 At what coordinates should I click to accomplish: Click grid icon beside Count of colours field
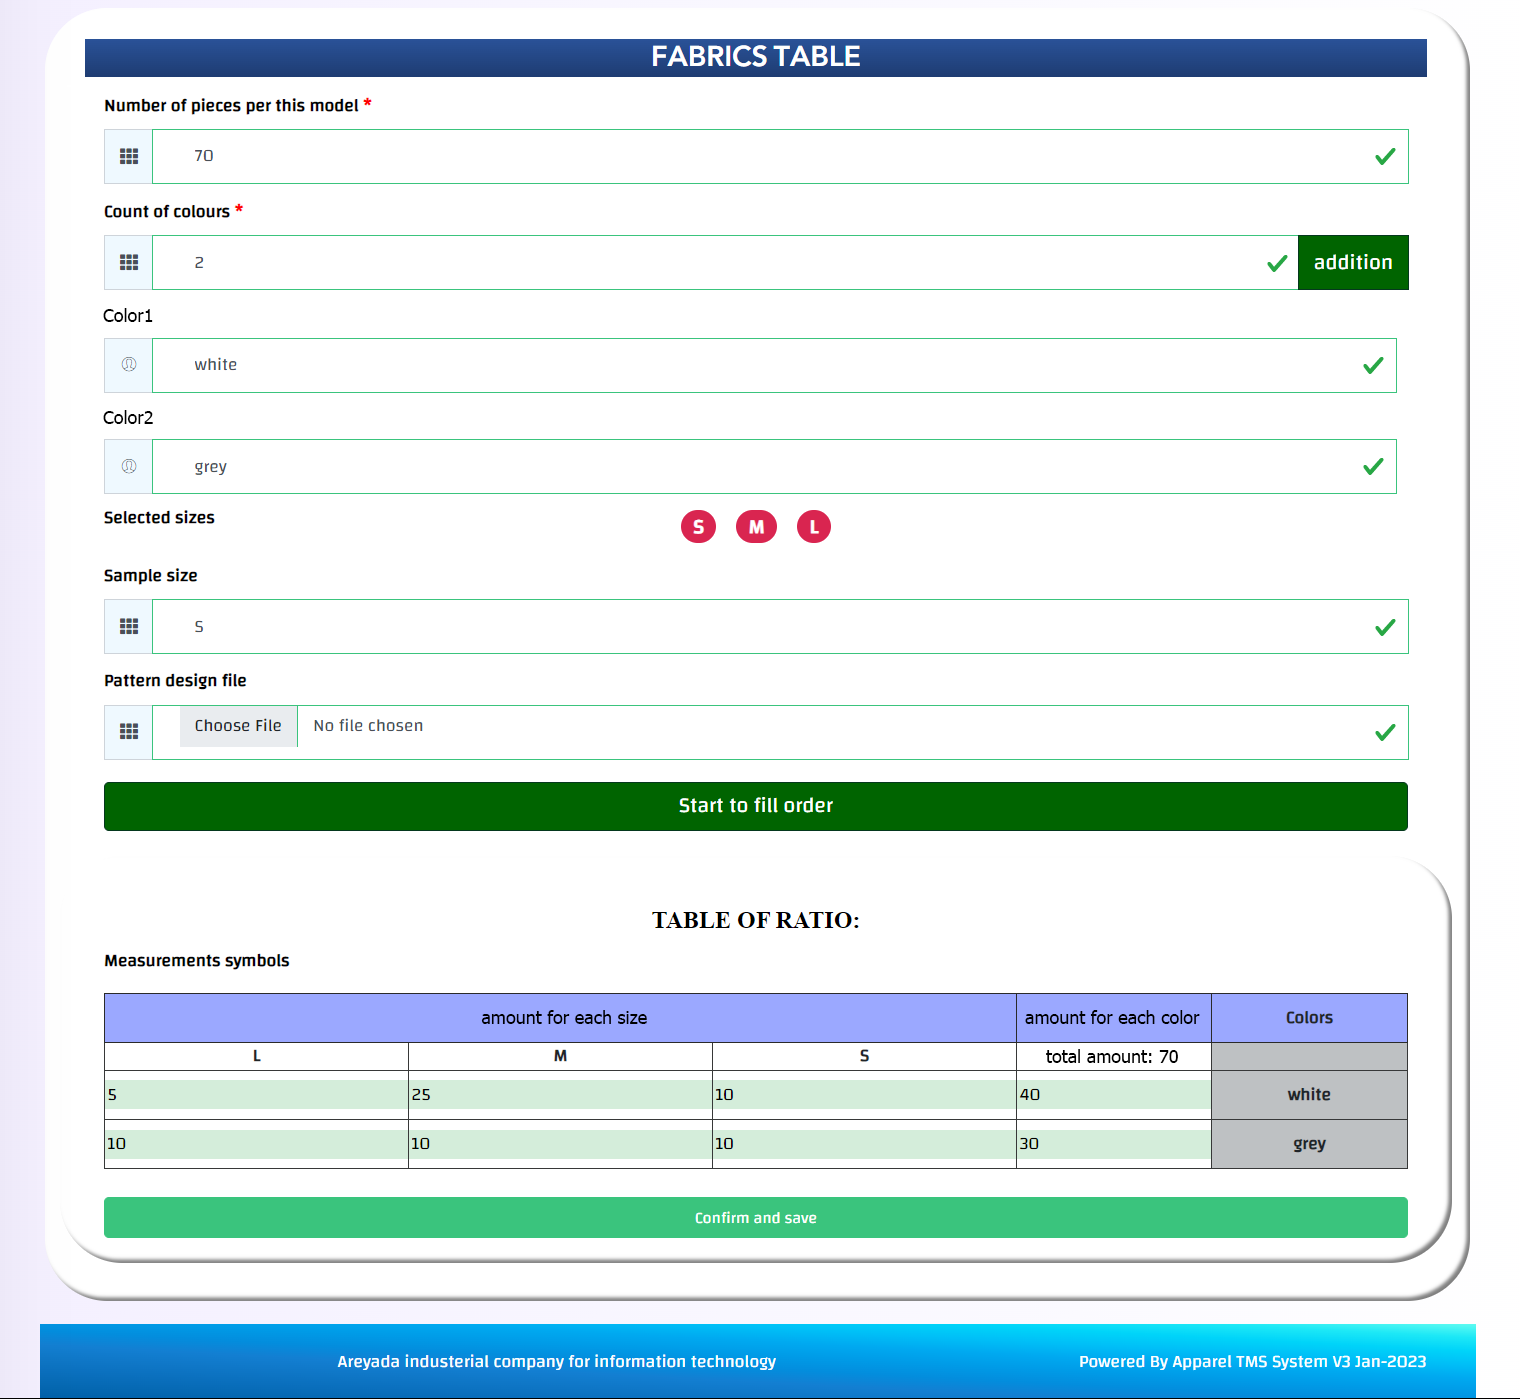[x=129, y=262]
